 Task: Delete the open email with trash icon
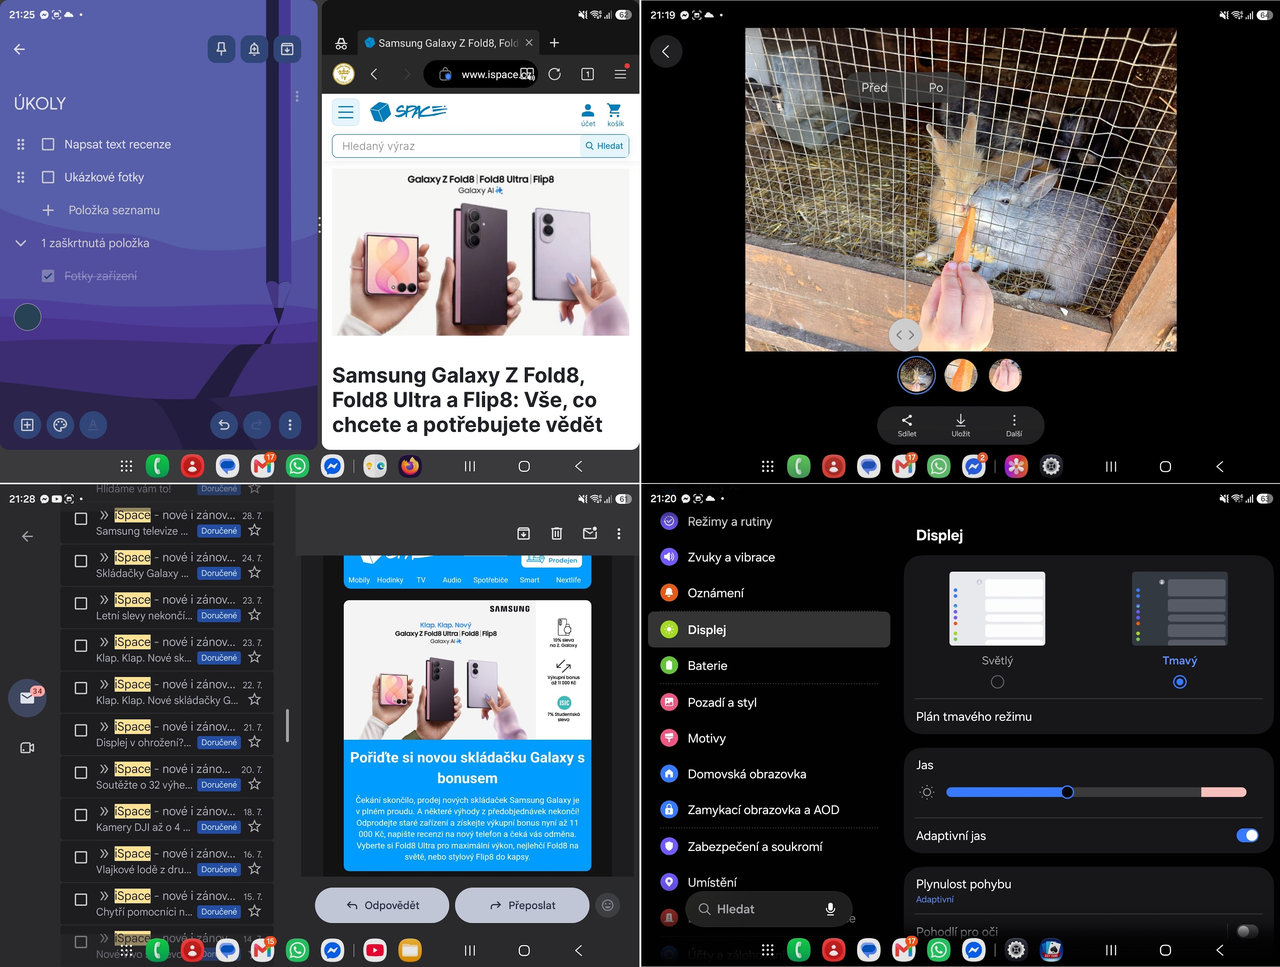pos(557,534)
